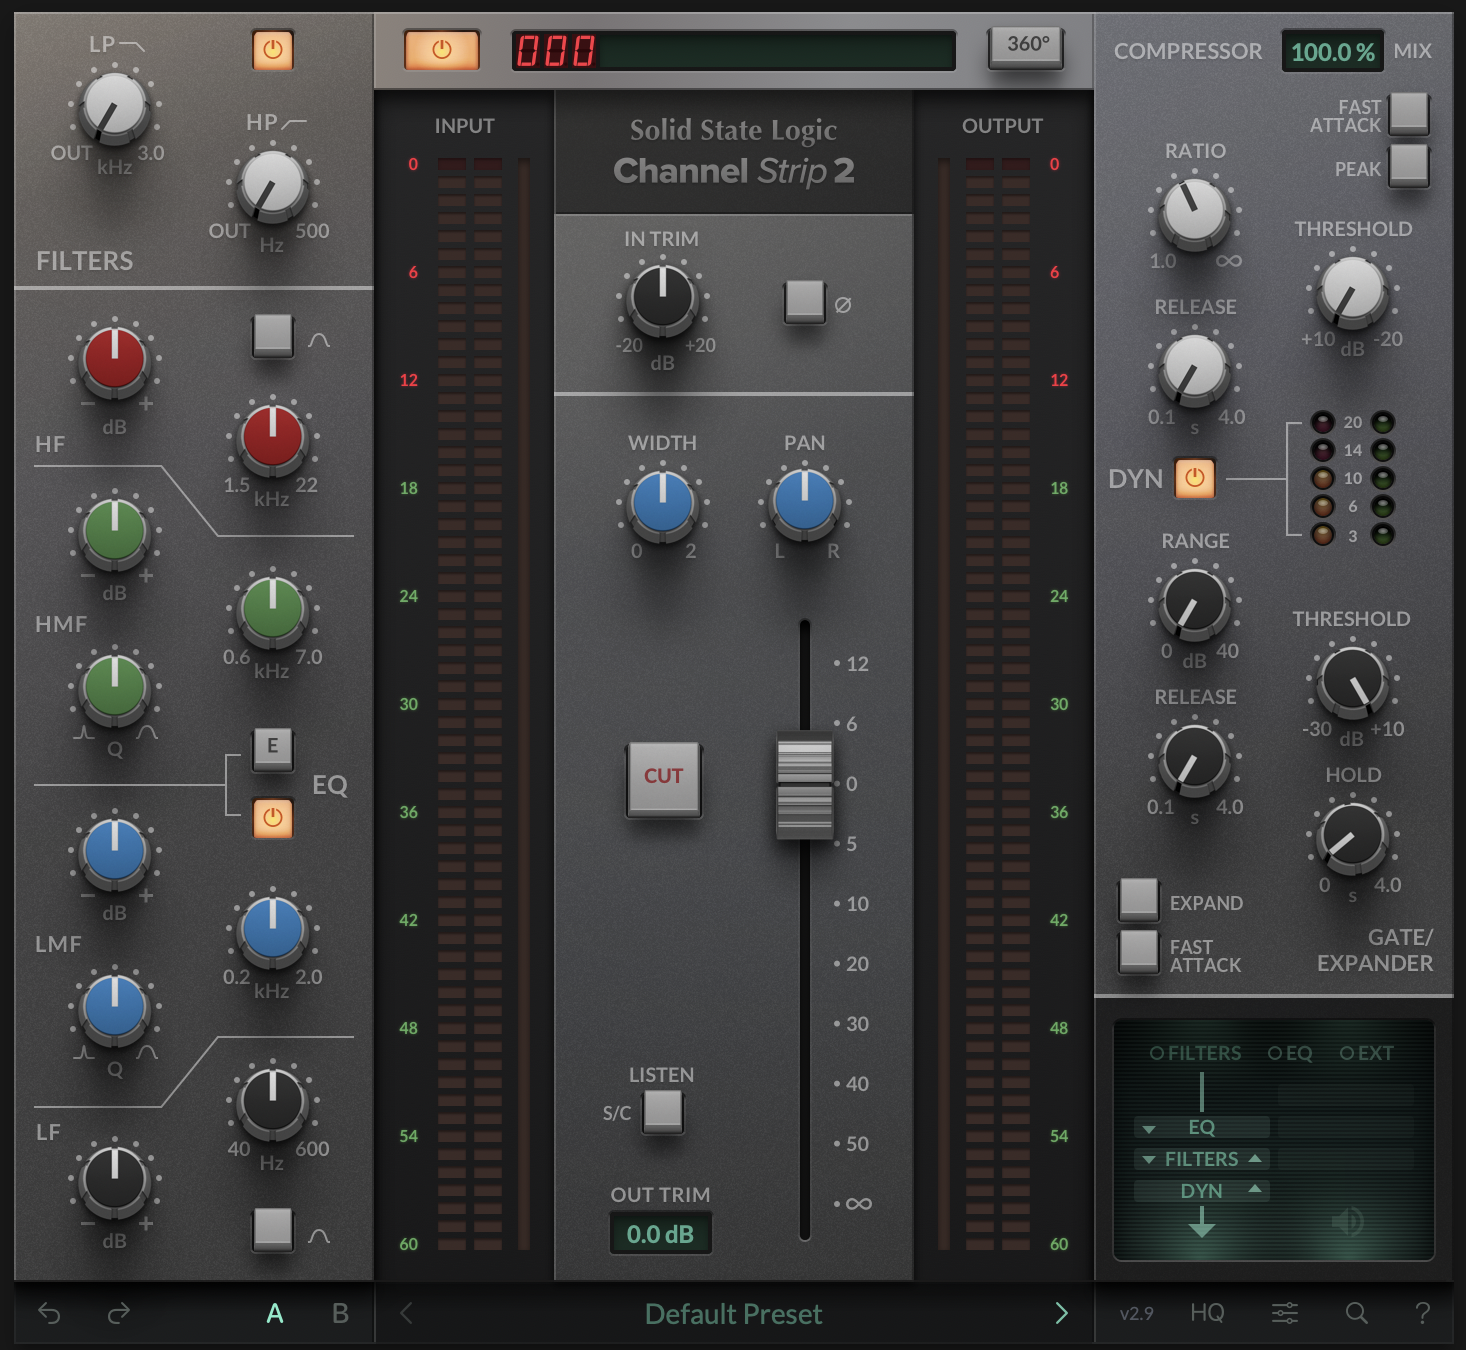This screenshot has height=1350, width=1466.
Task: Toggle the phase invert Ø button
Action: (804, 303)
